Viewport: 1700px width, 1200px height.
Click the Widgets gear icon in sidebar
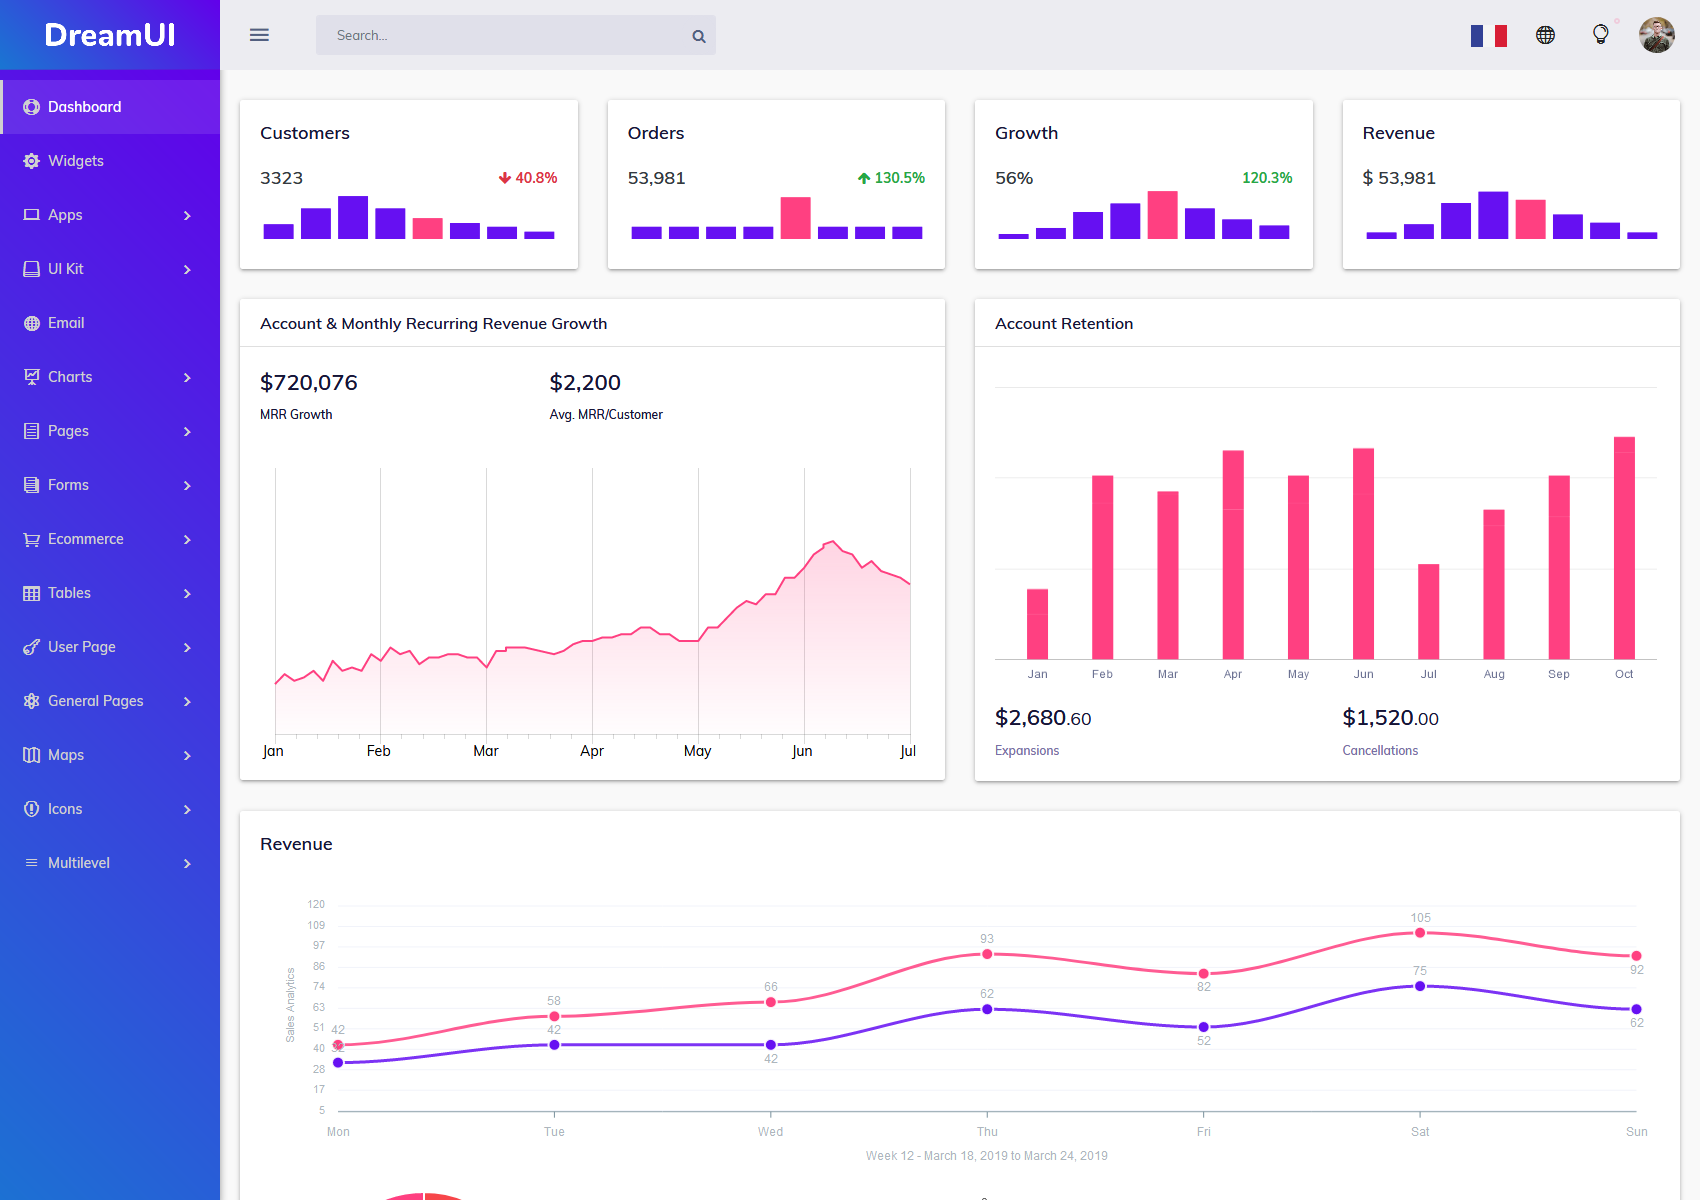point(32,161)
